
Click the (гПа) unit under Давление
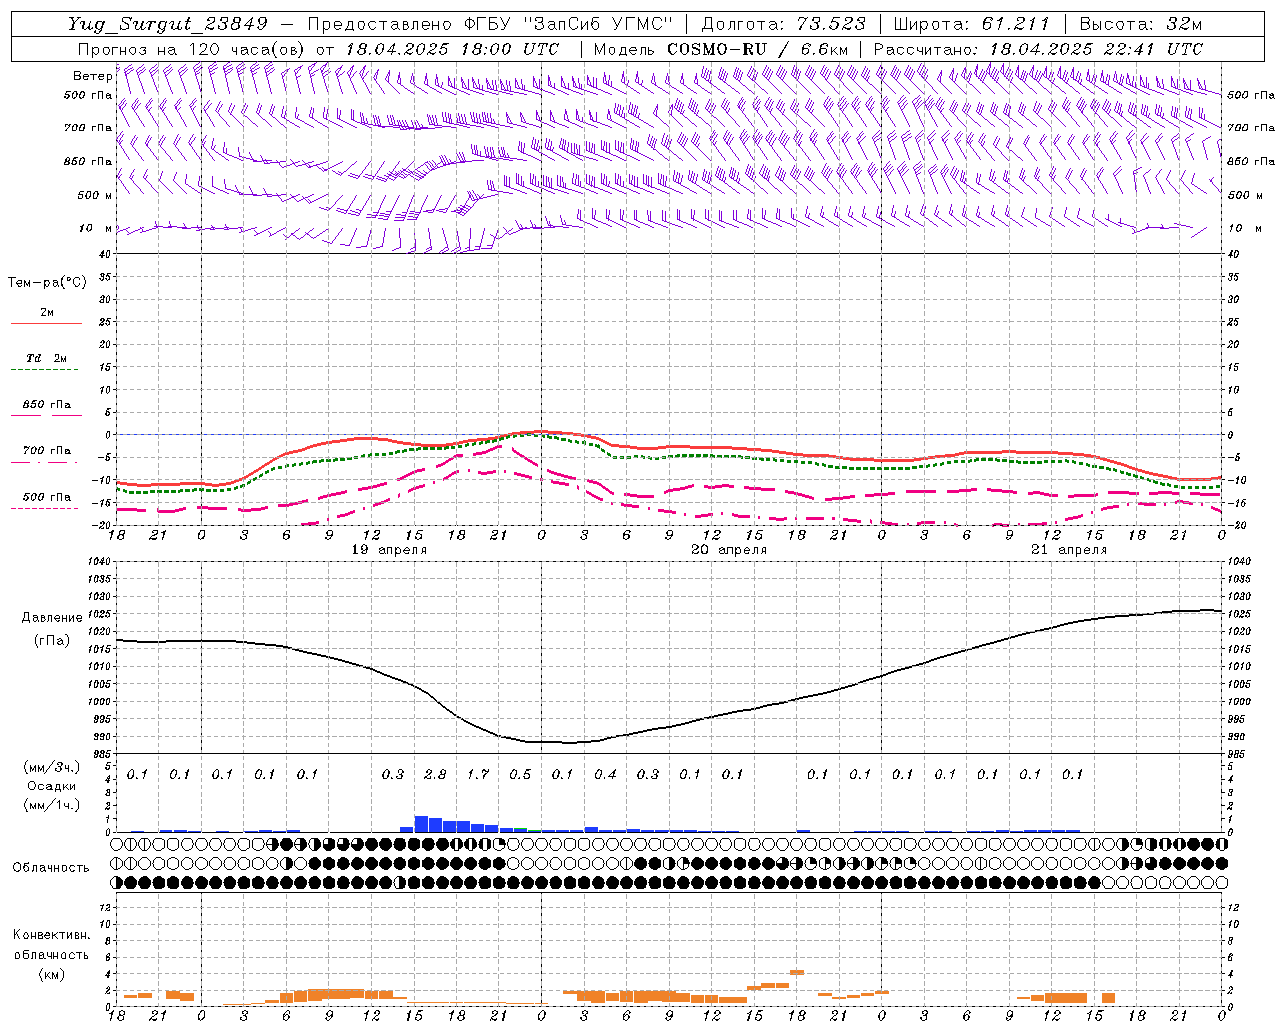[52, 641]
